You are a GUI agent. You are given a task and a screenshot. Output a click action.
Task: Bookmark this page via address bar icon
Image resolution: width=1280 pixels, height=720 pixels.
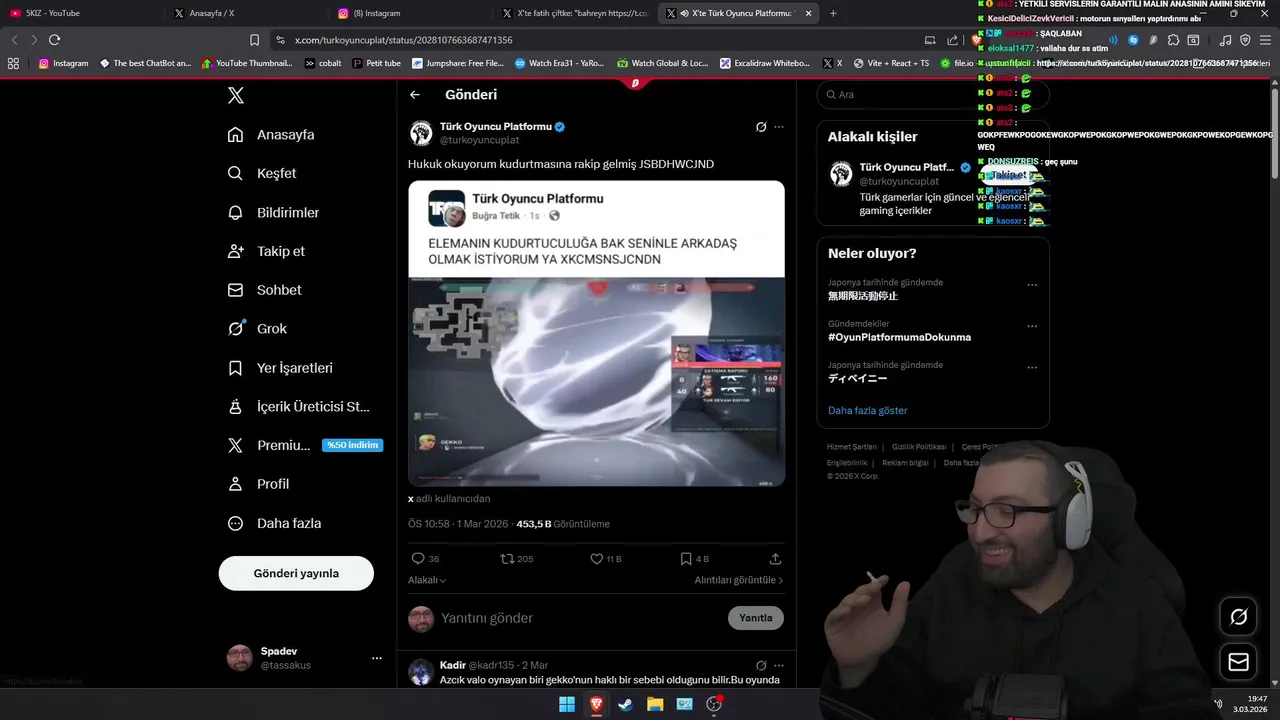pos(254,40)
